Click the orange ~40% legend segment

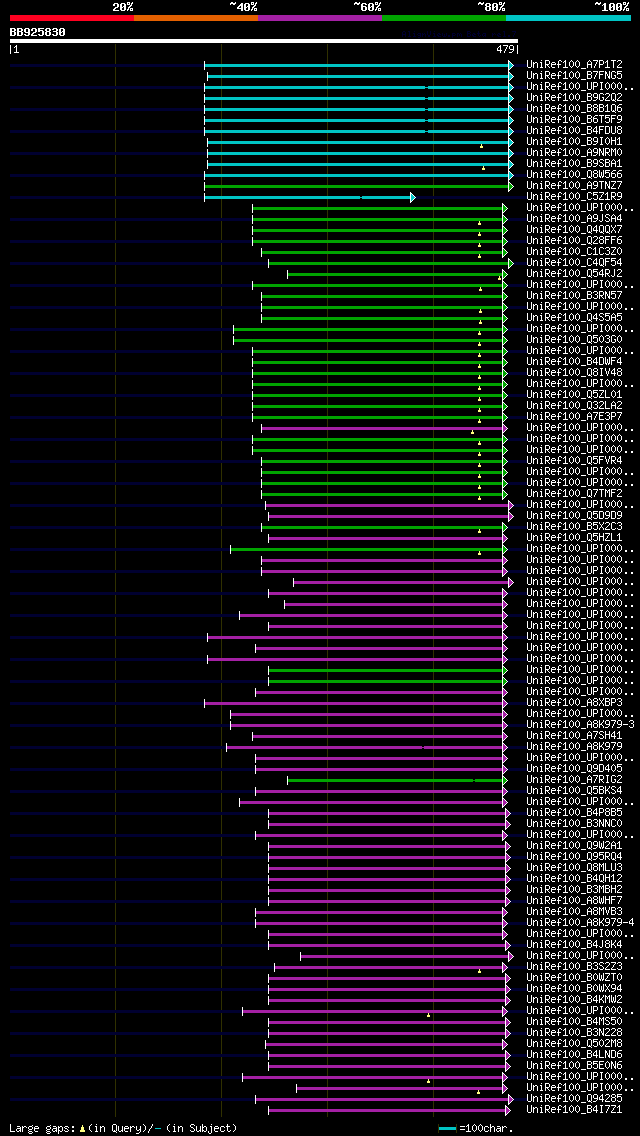(196, 17)
